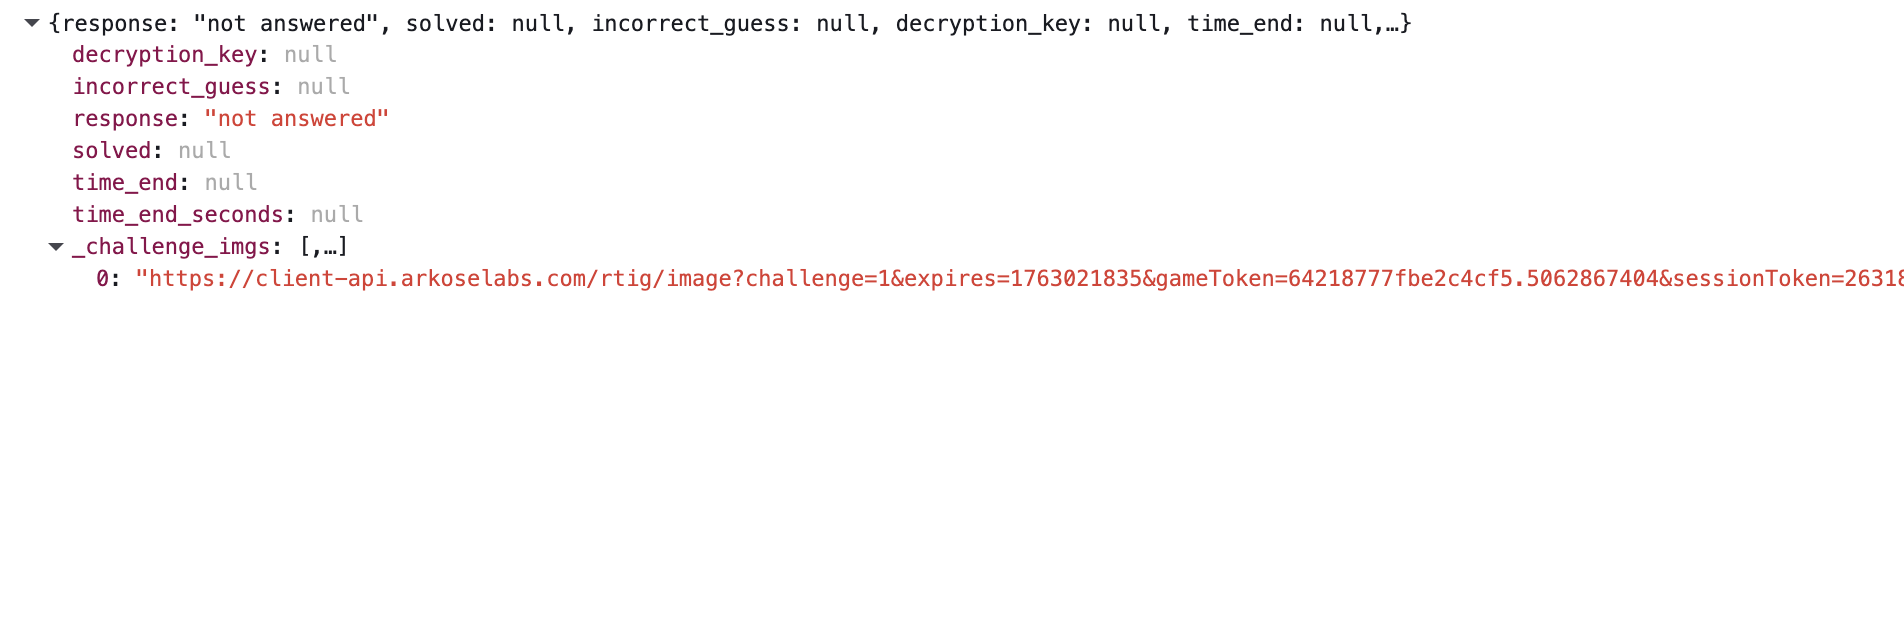Viewport: 1904px width, 620px height.
Task: Select the null value of time_end
Action: point(231,183)
